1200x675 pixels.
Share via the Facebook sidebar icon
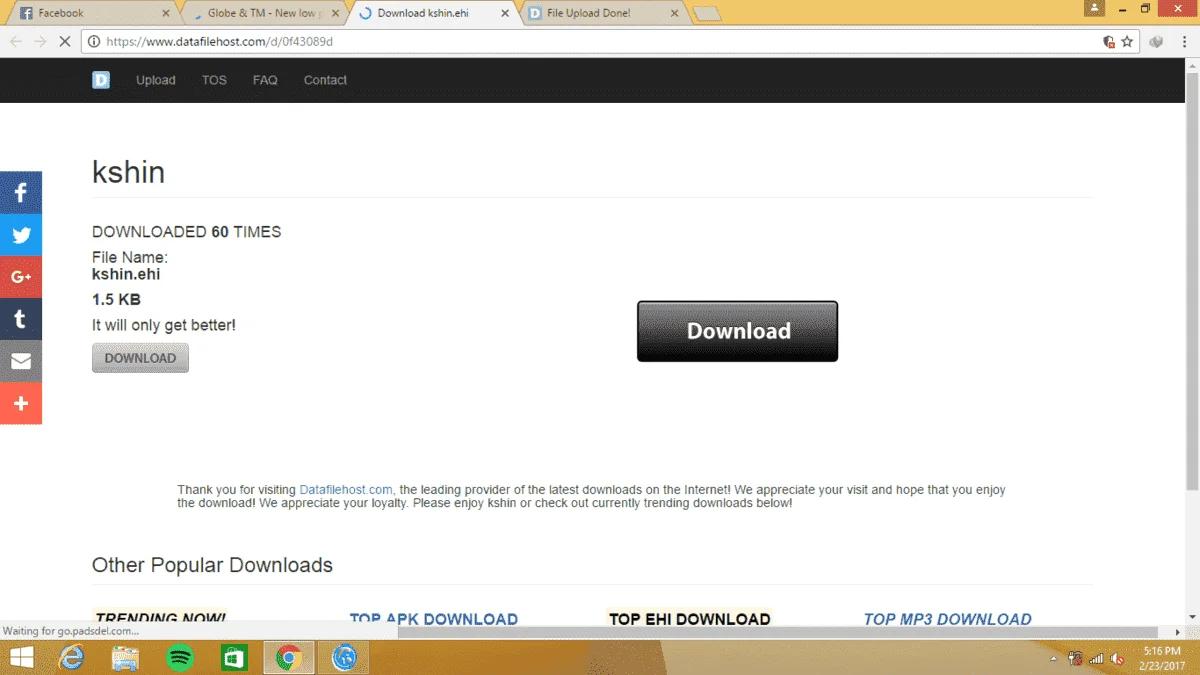pos(21,193)
